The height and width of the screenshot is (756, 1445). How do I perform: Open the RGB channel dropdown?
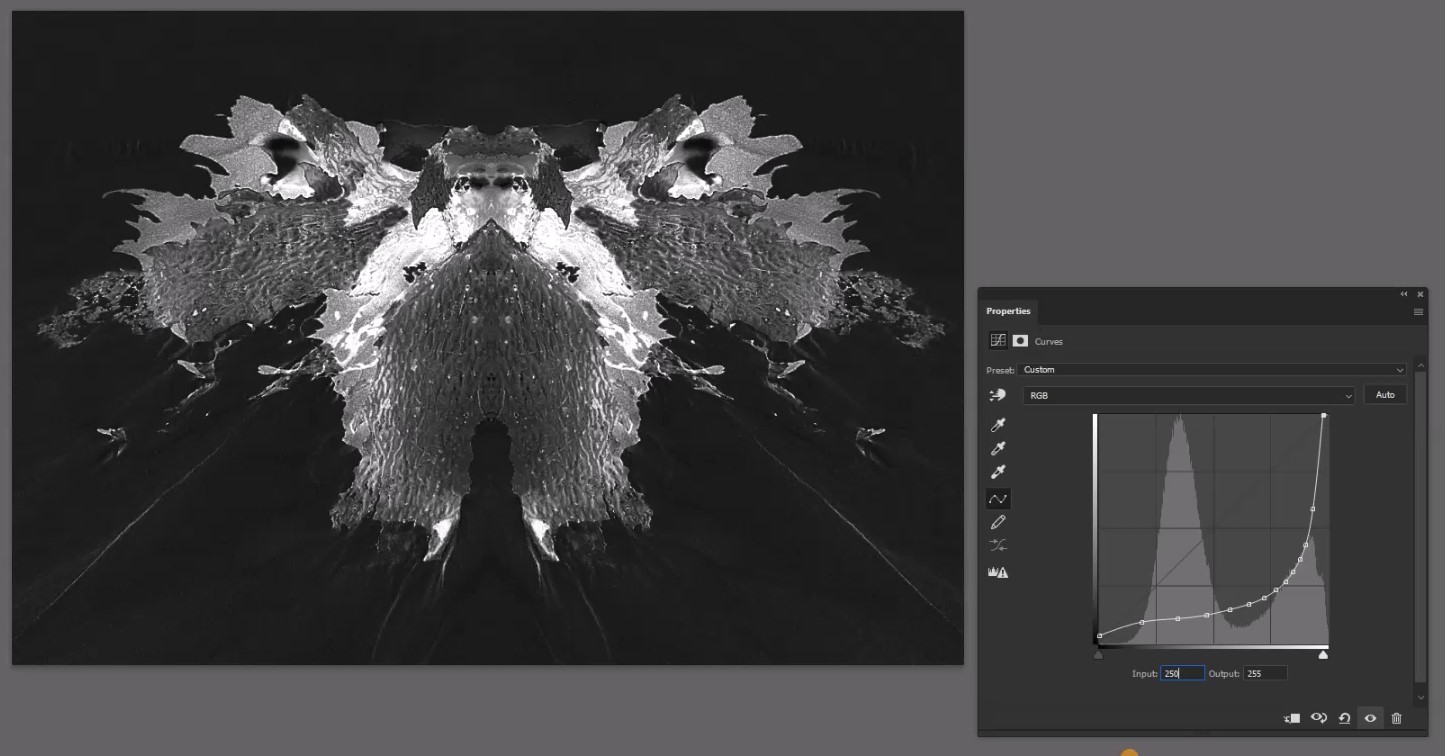coord(1190,395)
